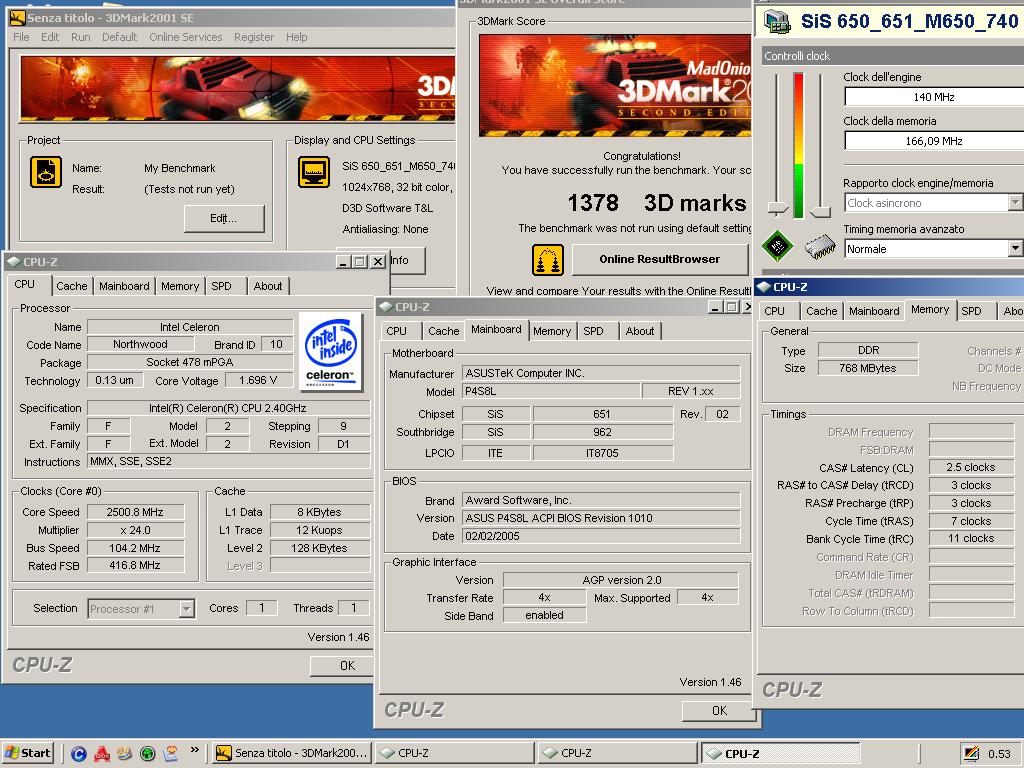The width and height of the screenshot is (1024, 768).
Task: Click the Multiplier x 24.0 value
Action: (135, 530)
